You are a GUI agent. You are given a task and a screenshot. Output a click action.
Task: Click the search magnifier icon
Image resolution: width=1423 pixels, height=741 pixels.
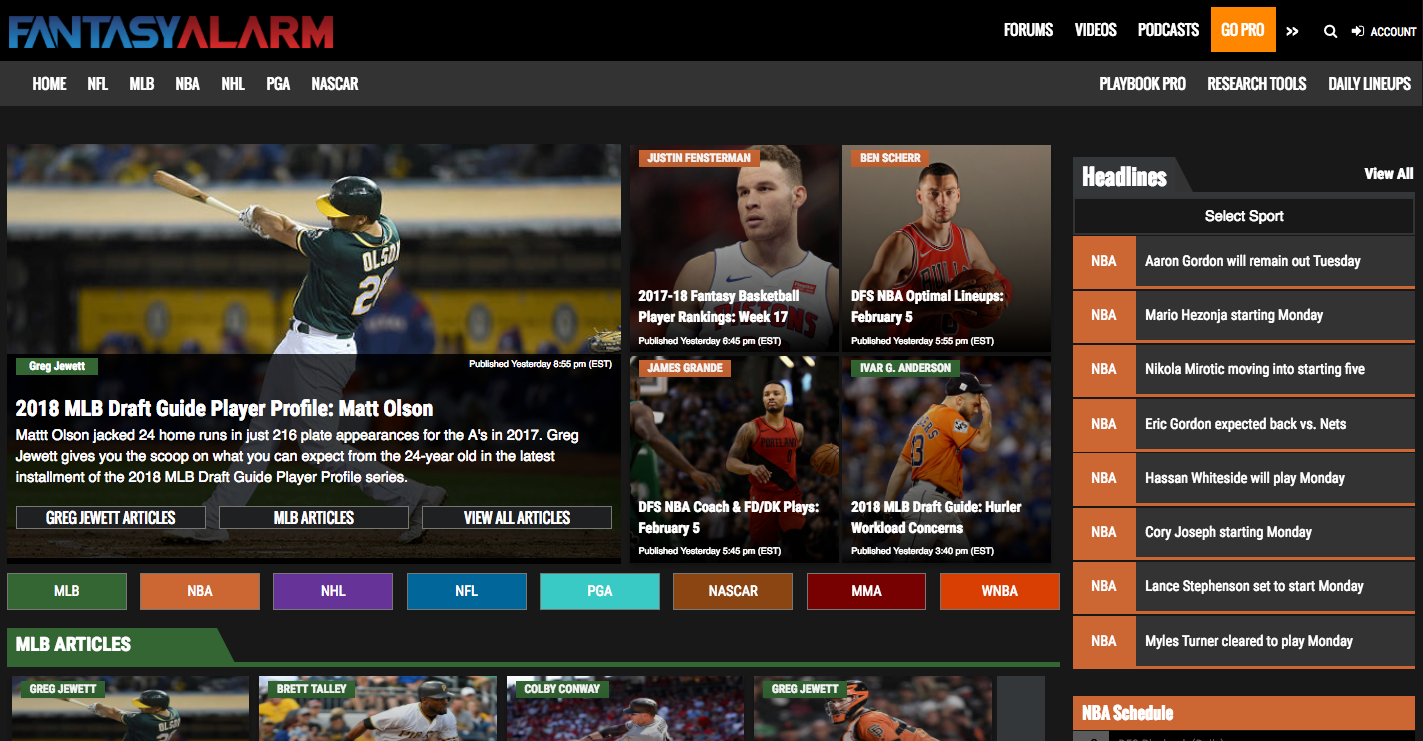pos(1330,31)
